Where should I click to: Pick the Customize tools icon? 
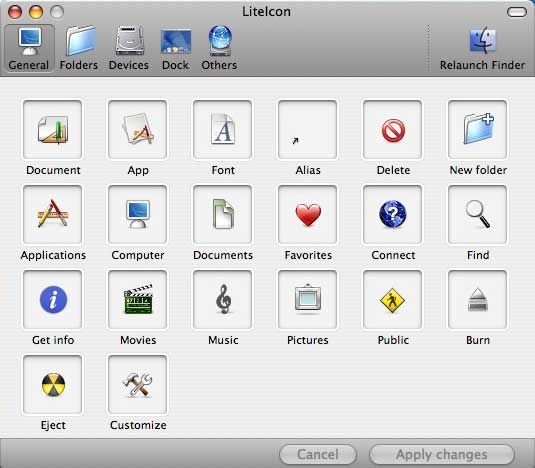click(x=138, y=385)
